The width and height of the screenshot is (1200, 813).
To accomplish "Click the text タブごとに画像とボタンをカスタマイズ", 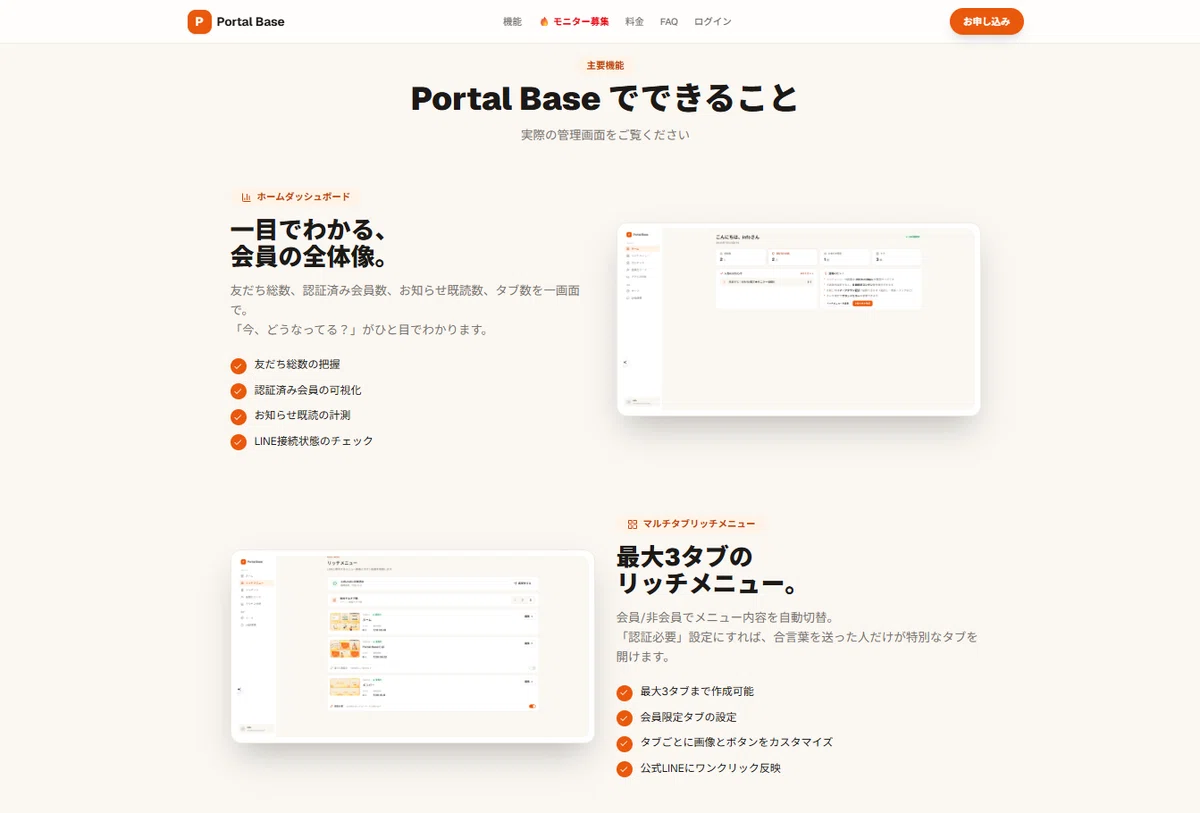I will (736, 743).
